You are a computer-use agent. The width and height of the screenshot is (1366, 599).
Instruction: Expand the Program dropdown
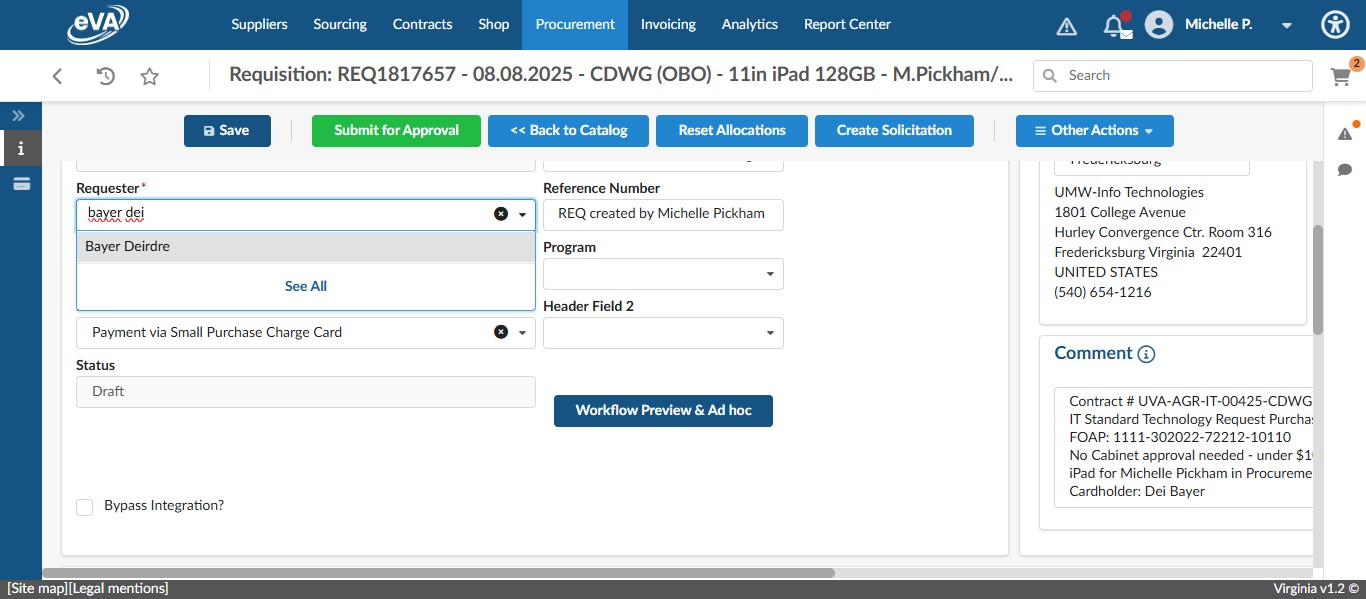click(770, 273)
